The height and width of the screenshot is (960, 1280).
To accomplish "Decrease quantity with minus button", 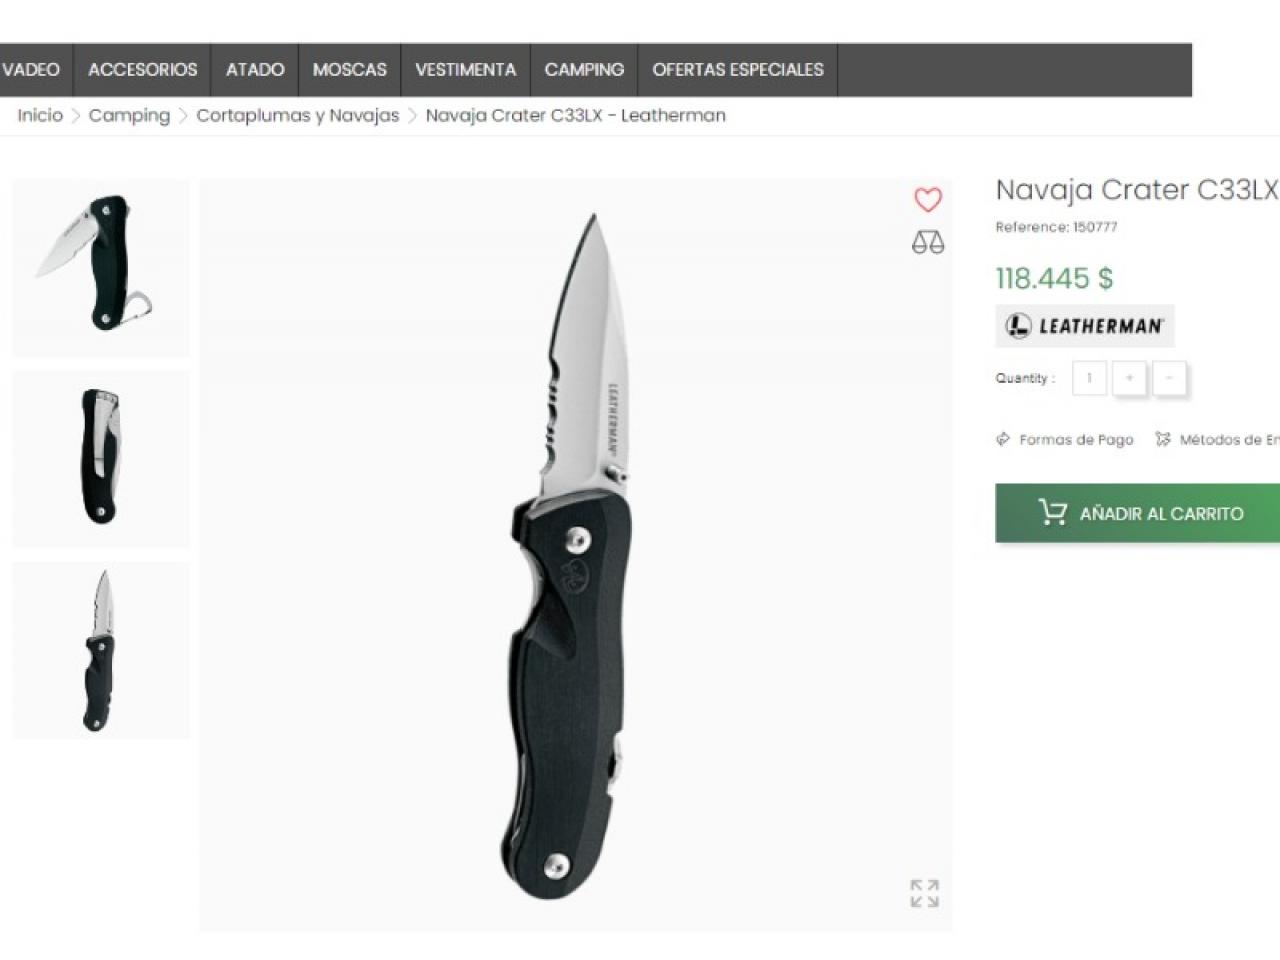I will click(x=1169, y=378).
